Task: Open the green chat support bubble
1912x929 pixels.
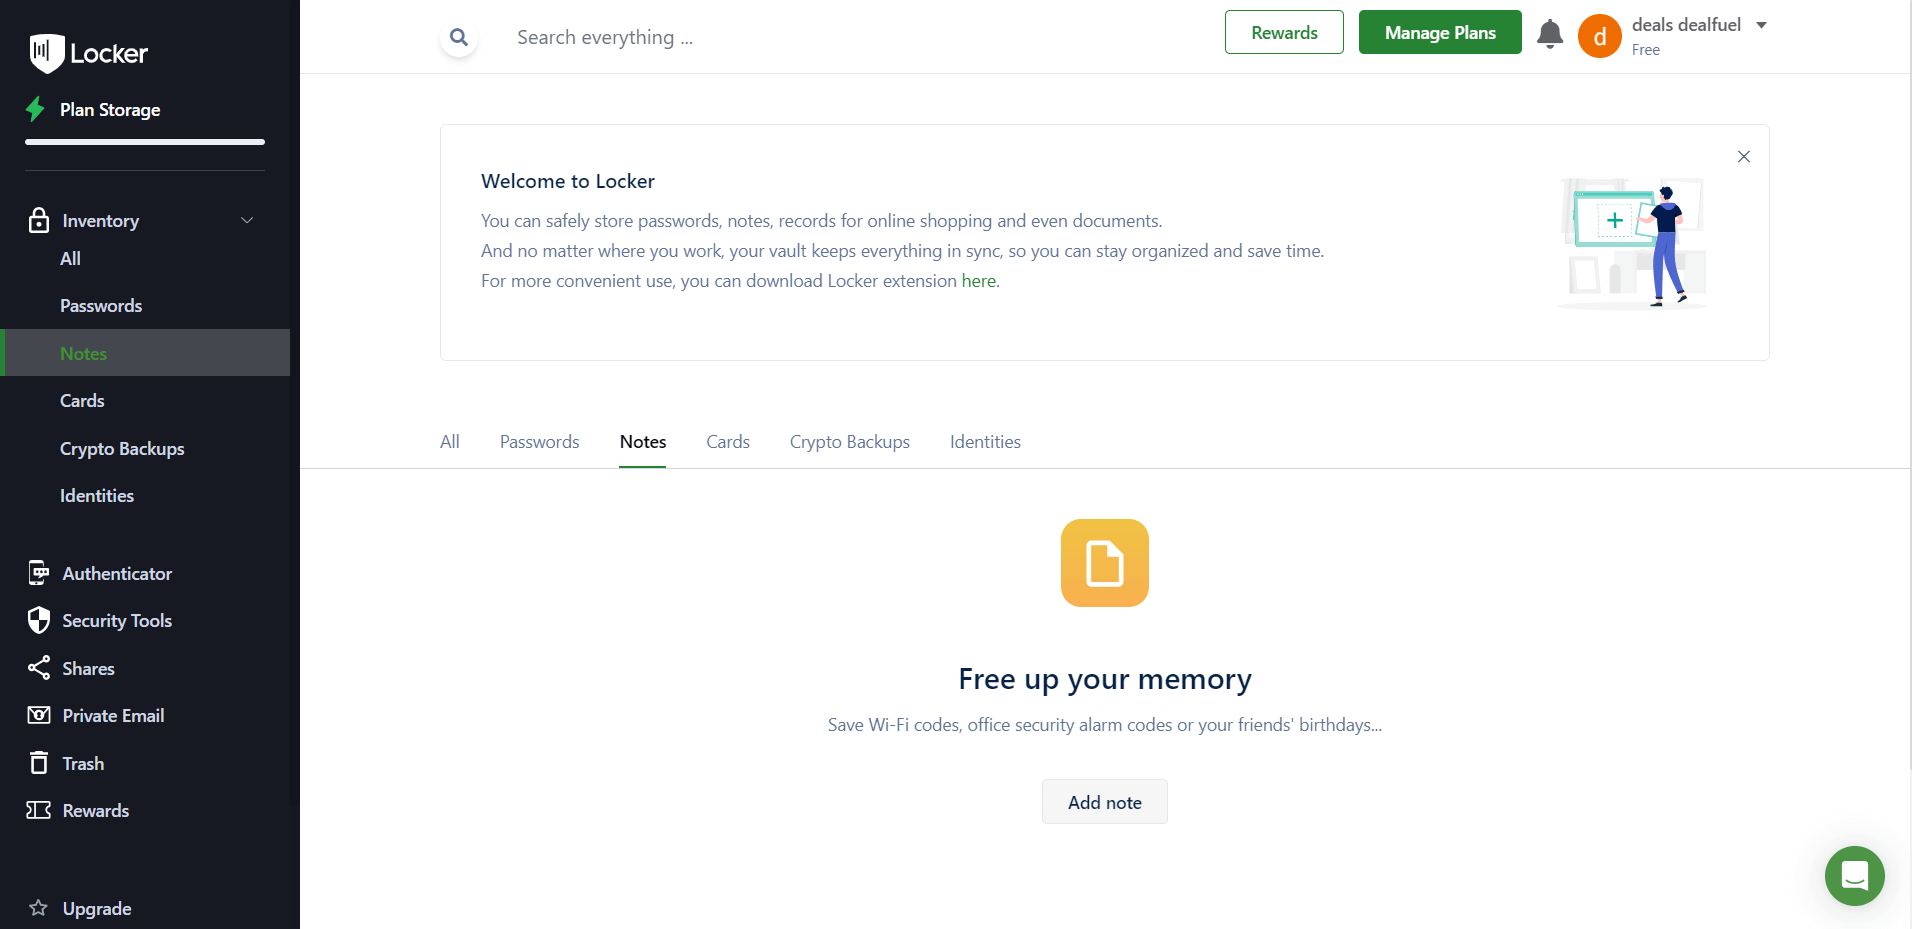Action: coord(1855,876)
